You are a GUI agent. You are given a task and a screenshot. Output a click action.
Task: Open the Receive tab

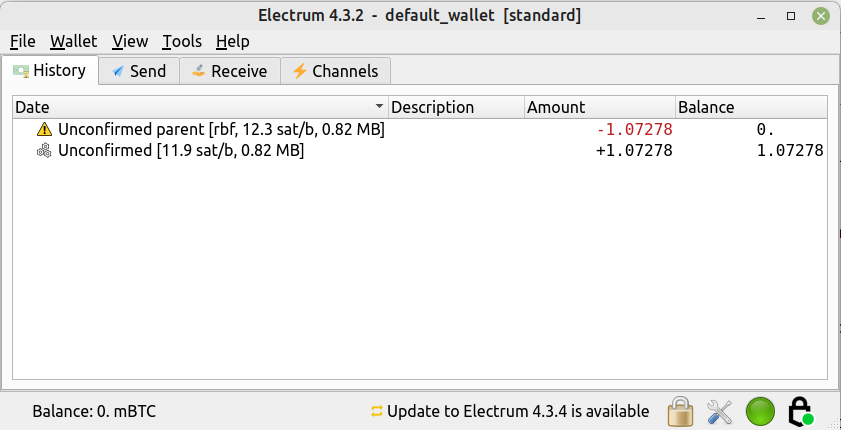[x=230, y=71]
